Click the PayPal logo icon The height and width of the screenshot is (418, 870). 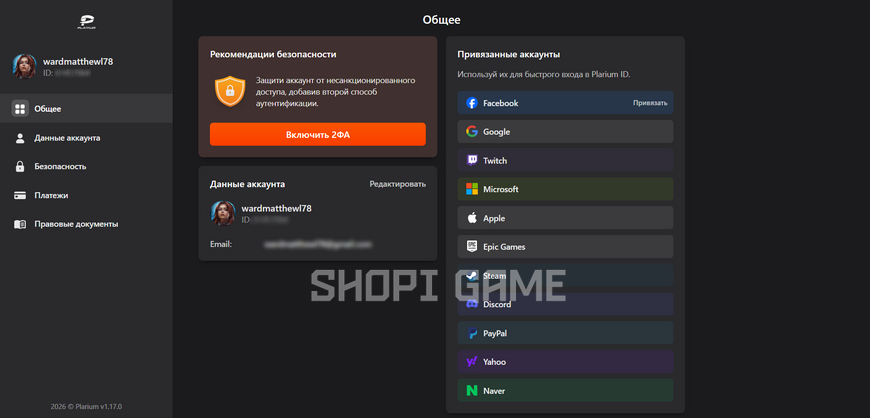472,333
